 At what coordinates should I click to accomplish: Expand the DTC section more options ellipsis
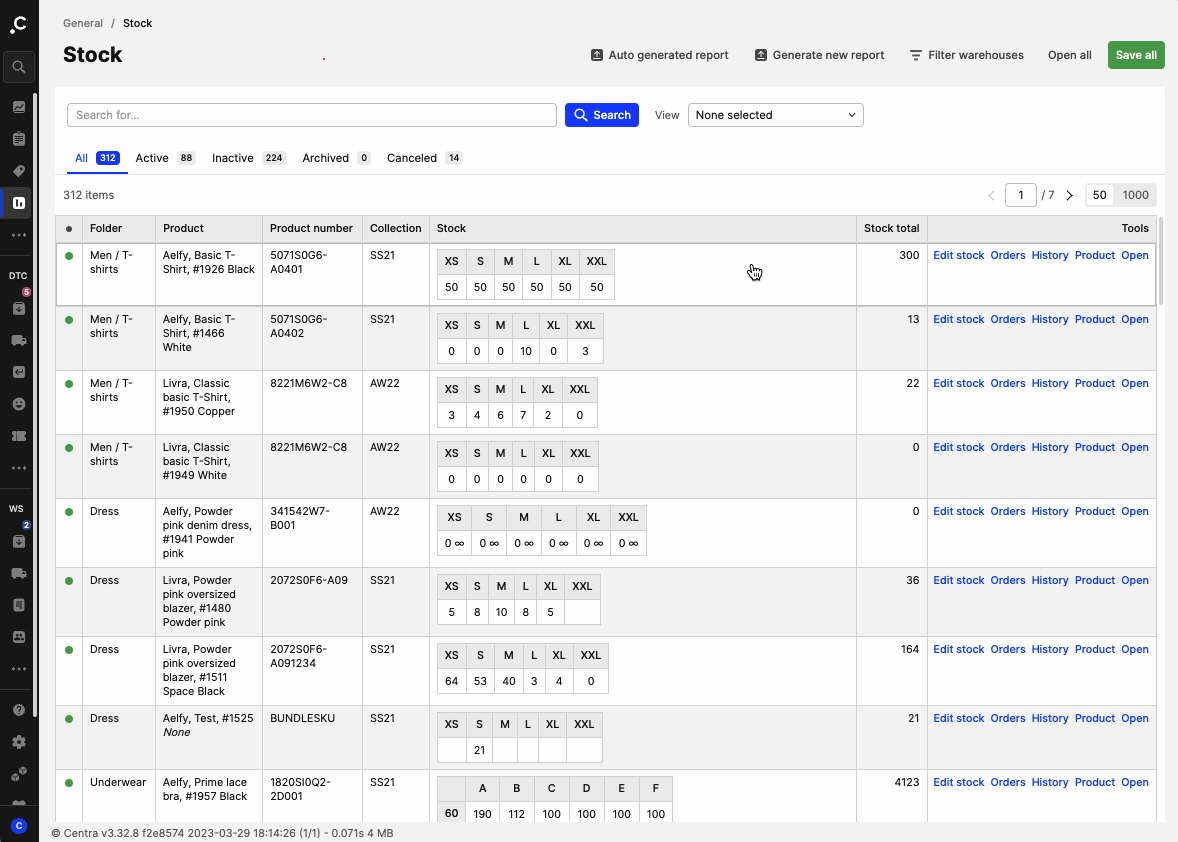18,468
